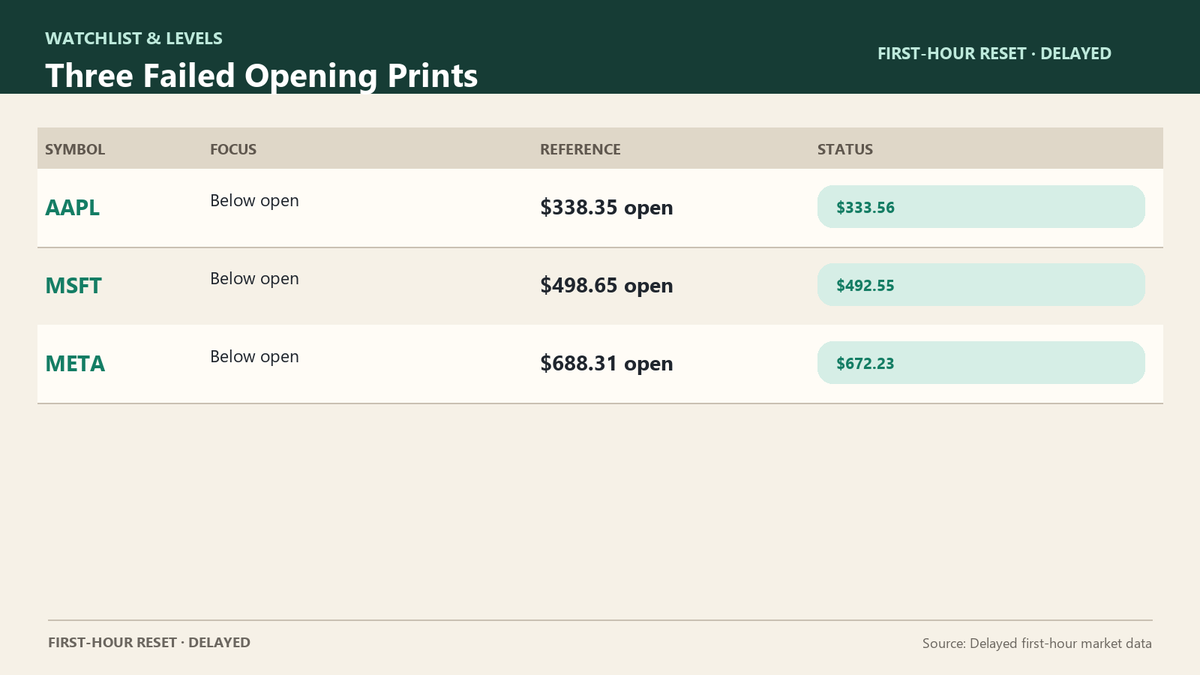Click the "Three Failed Opening Prints" title
1200x675 pixels.
pos(262,76)
